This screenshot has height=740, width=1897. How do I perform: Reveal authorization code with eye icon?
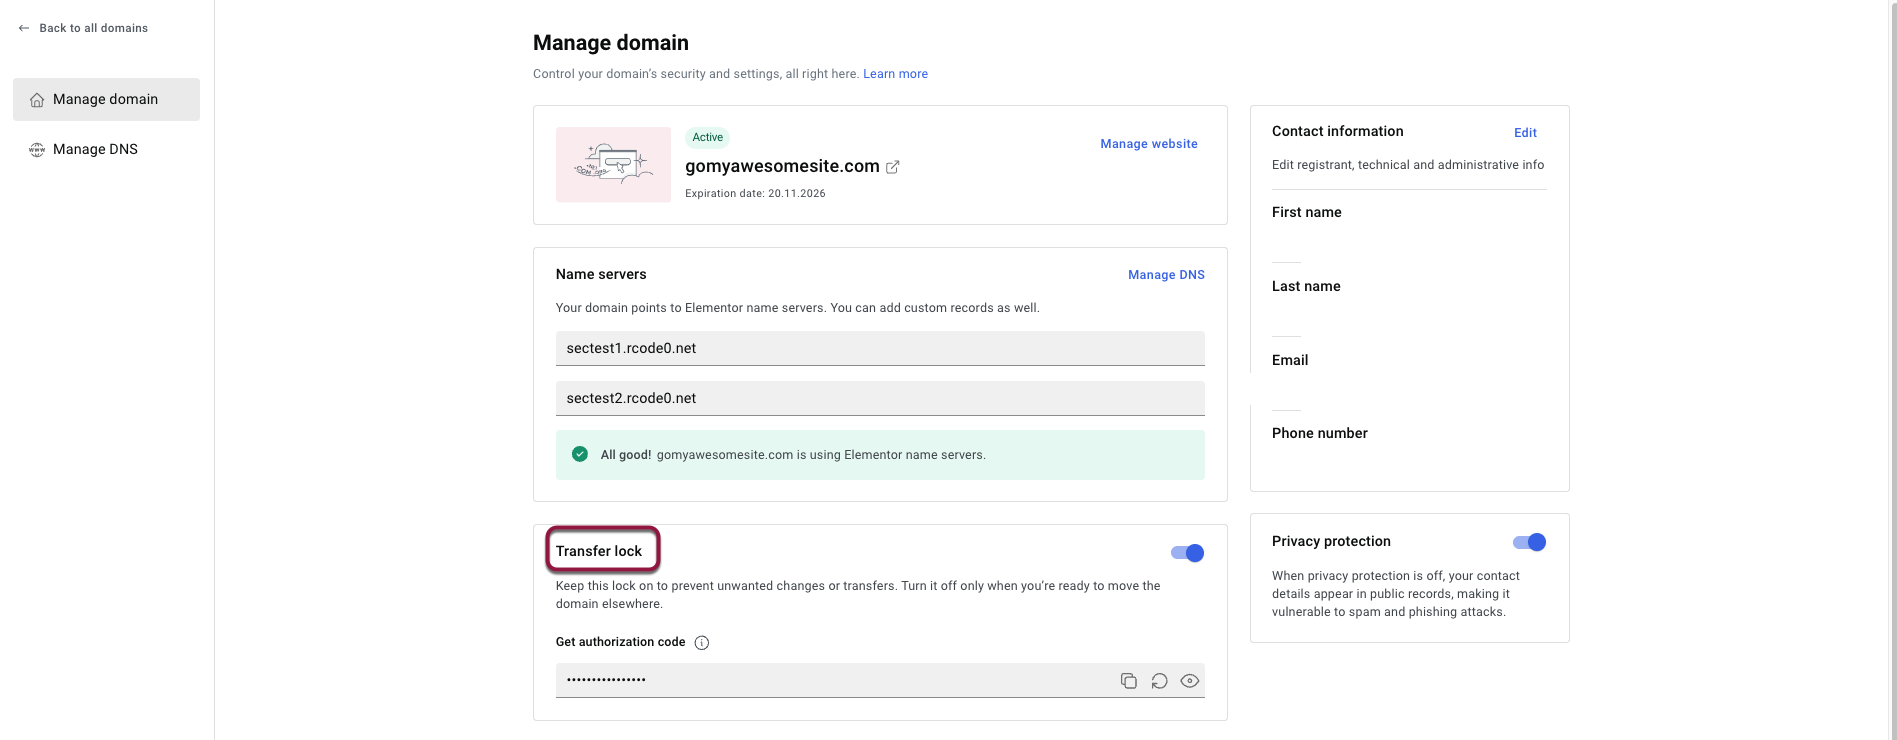pyautogui.click(x=1189, y=681)
